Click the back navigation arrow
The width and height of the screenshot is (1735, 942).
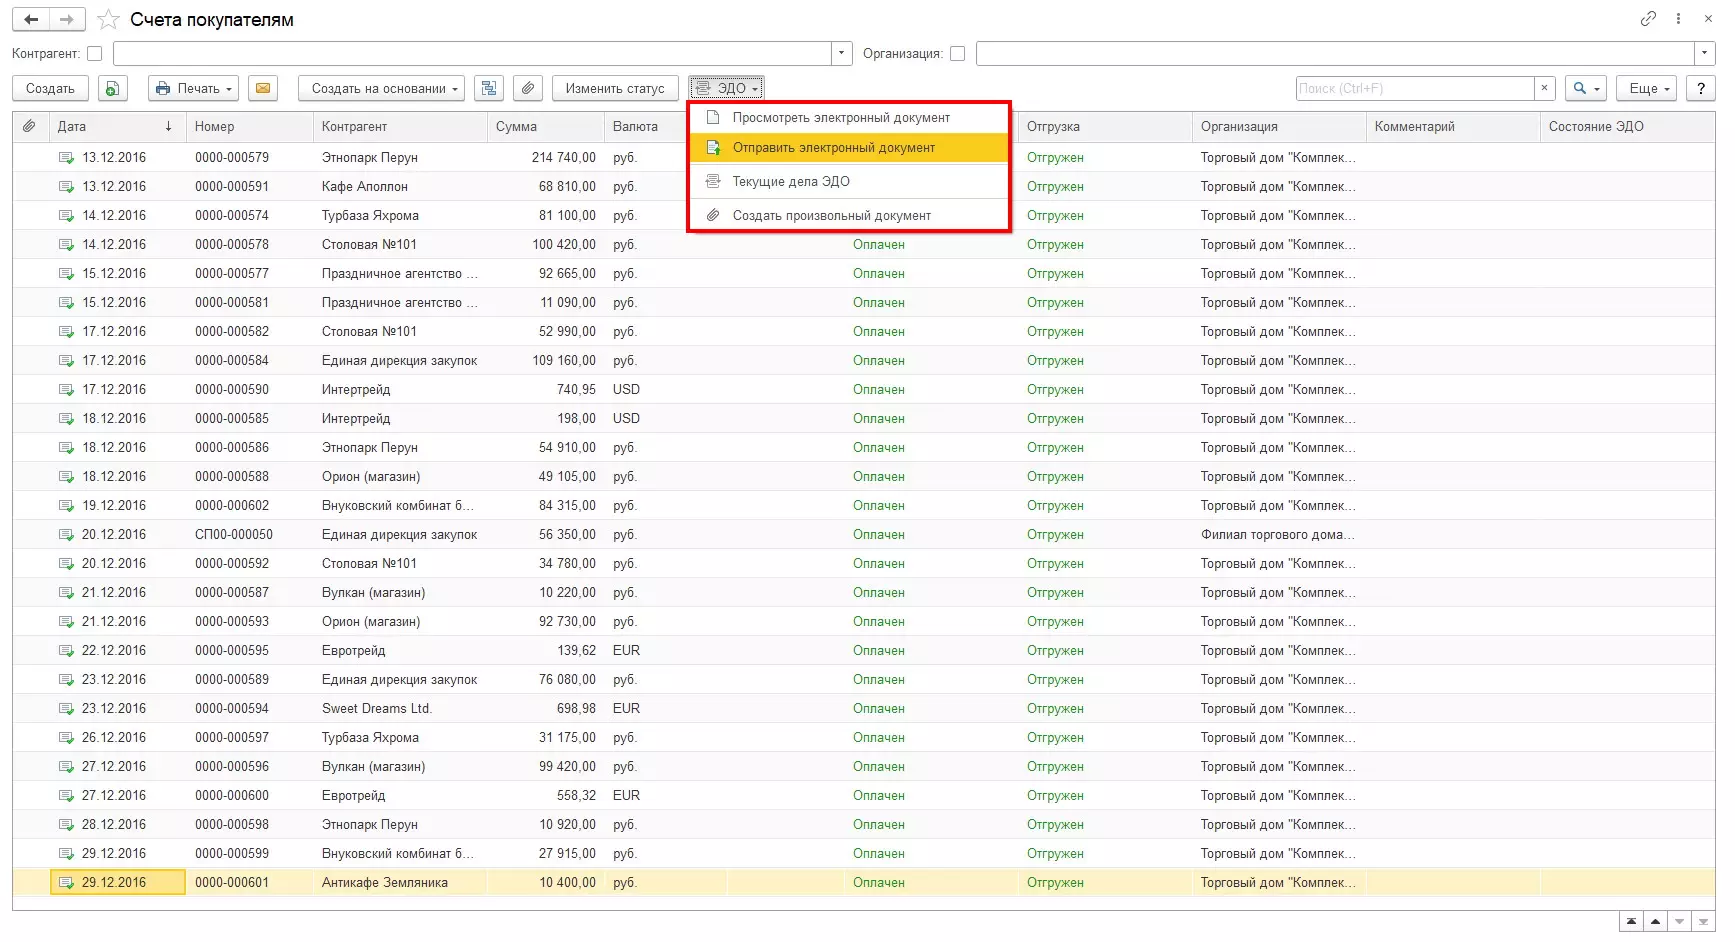(31, 19)
